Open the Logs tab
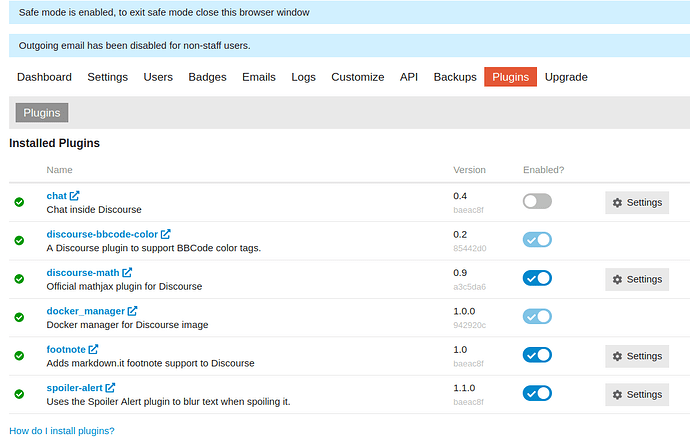The height and width of the screenshot is (440, 690). click(303, 77)
